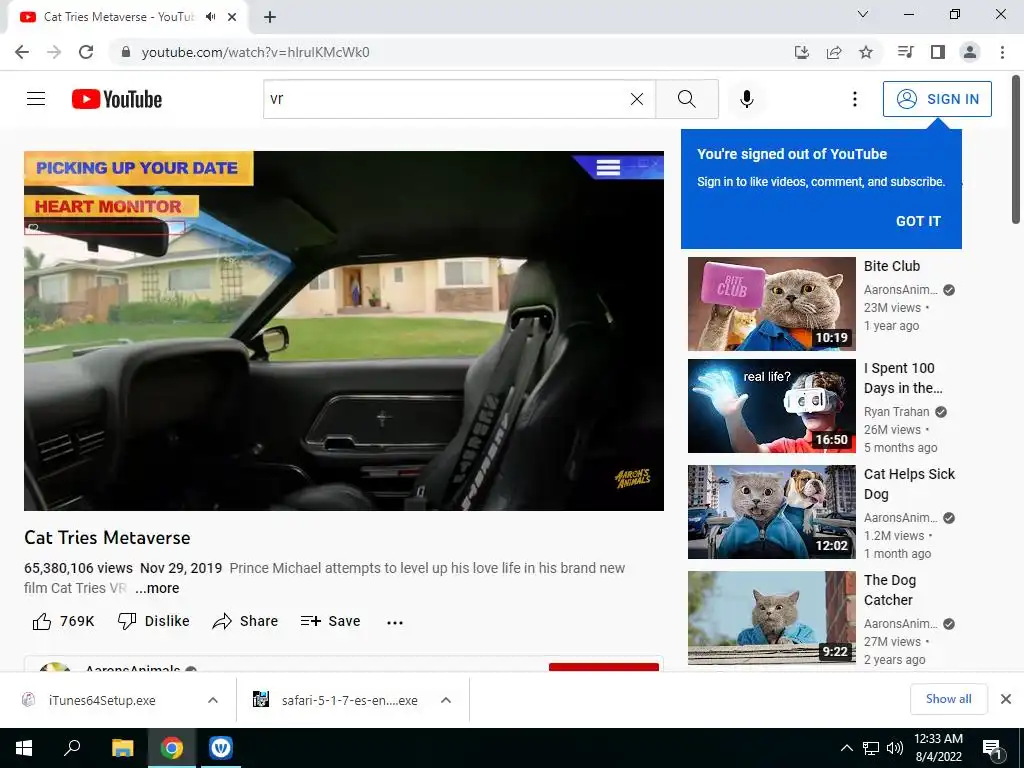Close the Cat Tries Metaverse tab
This screenshot has height=768, width=1024.
[232, 17]
